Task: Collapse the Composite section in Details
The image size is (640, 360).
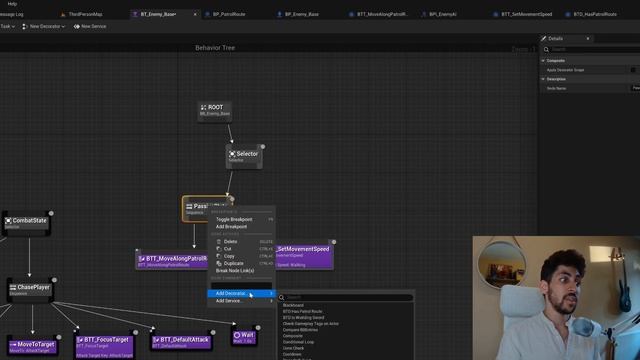Action: pyautogui.click(x=543, y=60)
